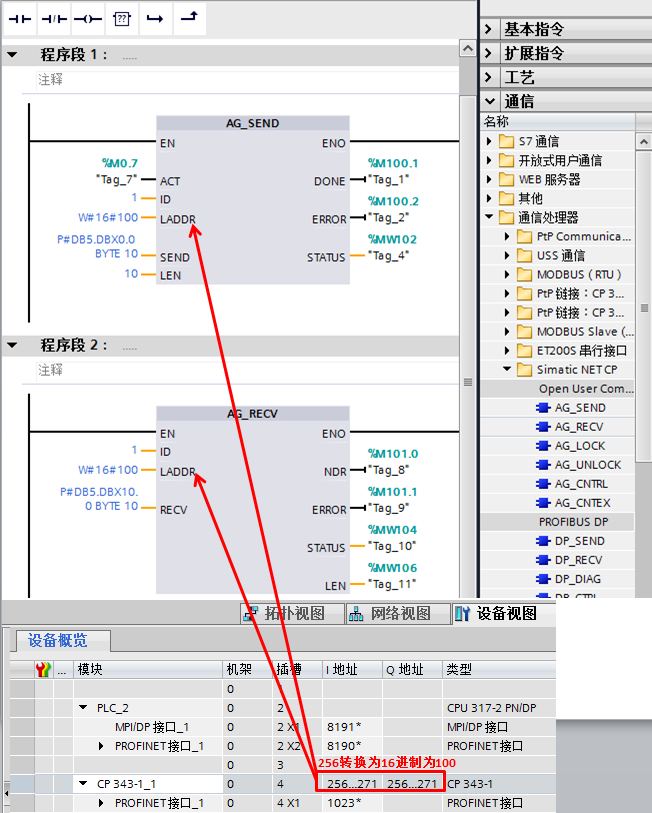Image resolution: width=652 pixels, height=813 pixels.
Task: Insert a normally open contact
Action: tap(21, 18)
